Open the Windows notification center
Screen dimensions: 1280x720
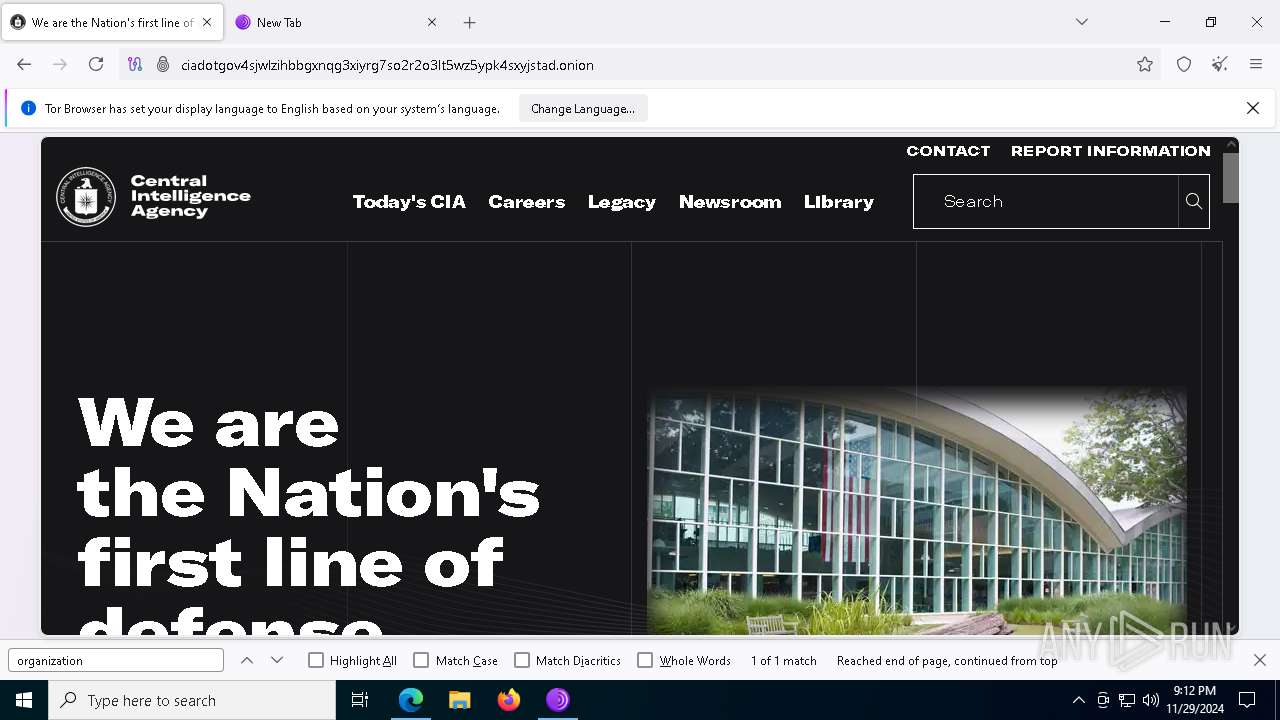point(1247,700)
